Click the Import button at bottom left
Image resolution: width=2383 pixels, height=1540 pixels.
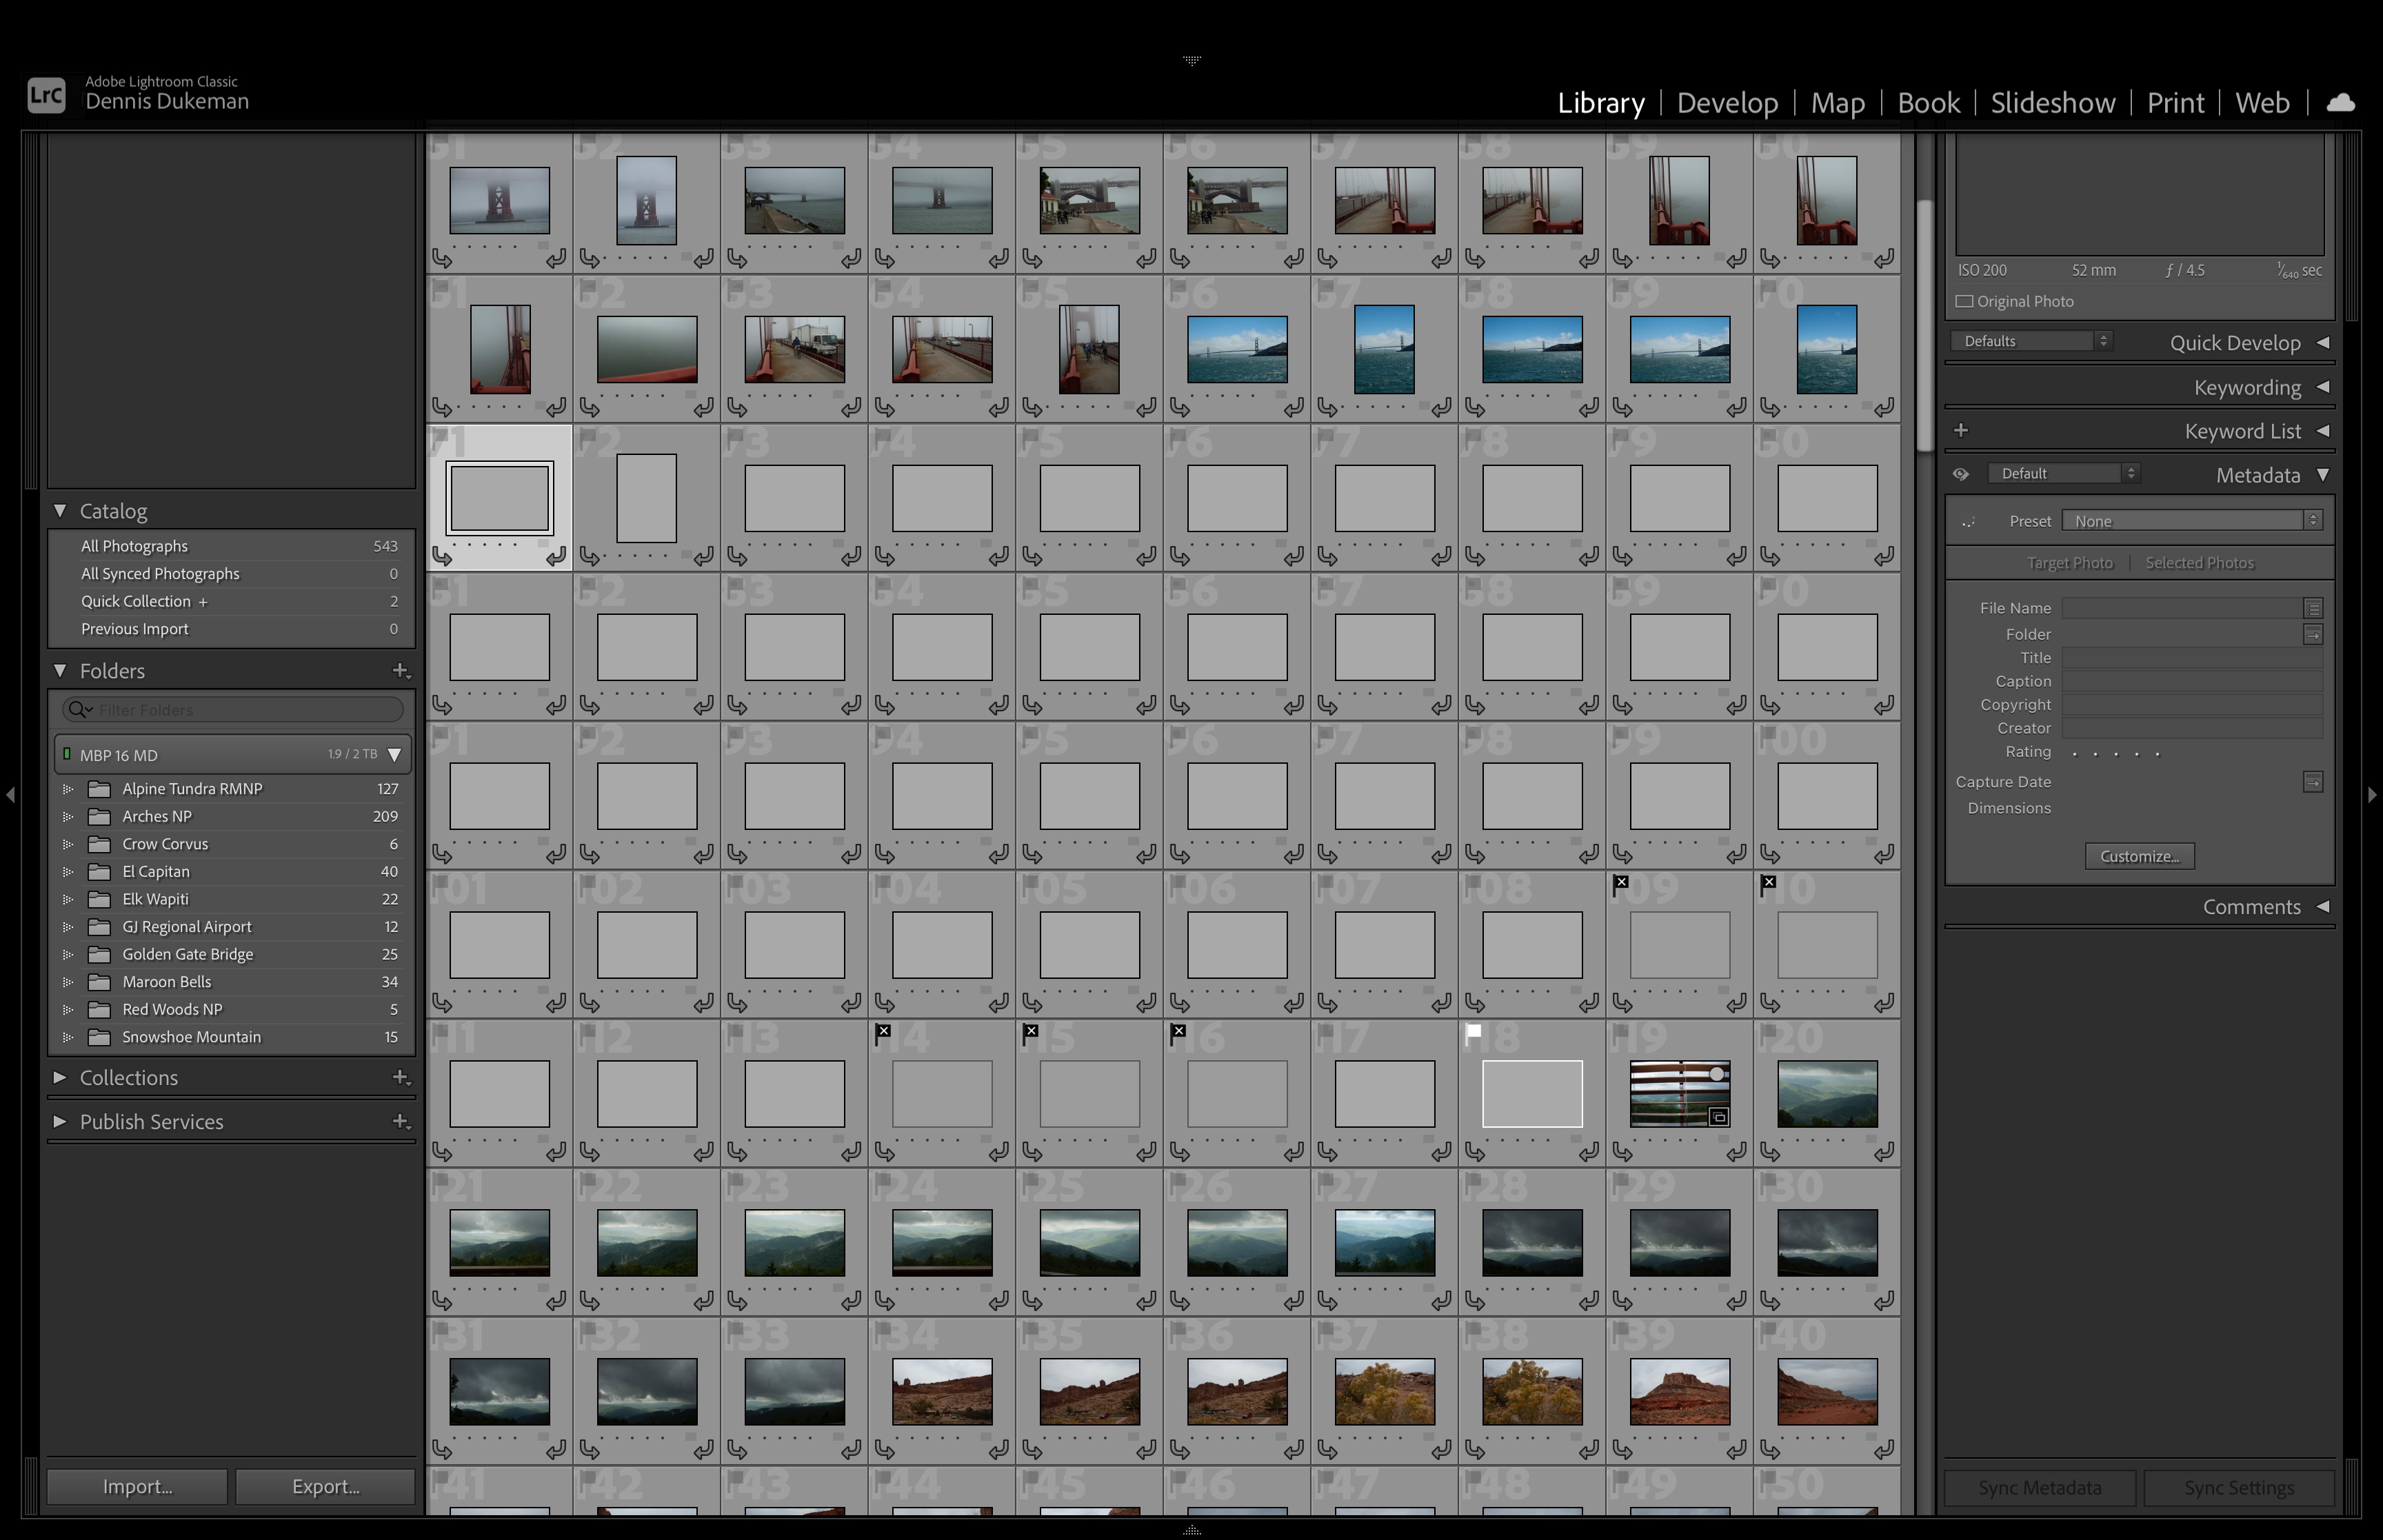(x=136, y=1486)
